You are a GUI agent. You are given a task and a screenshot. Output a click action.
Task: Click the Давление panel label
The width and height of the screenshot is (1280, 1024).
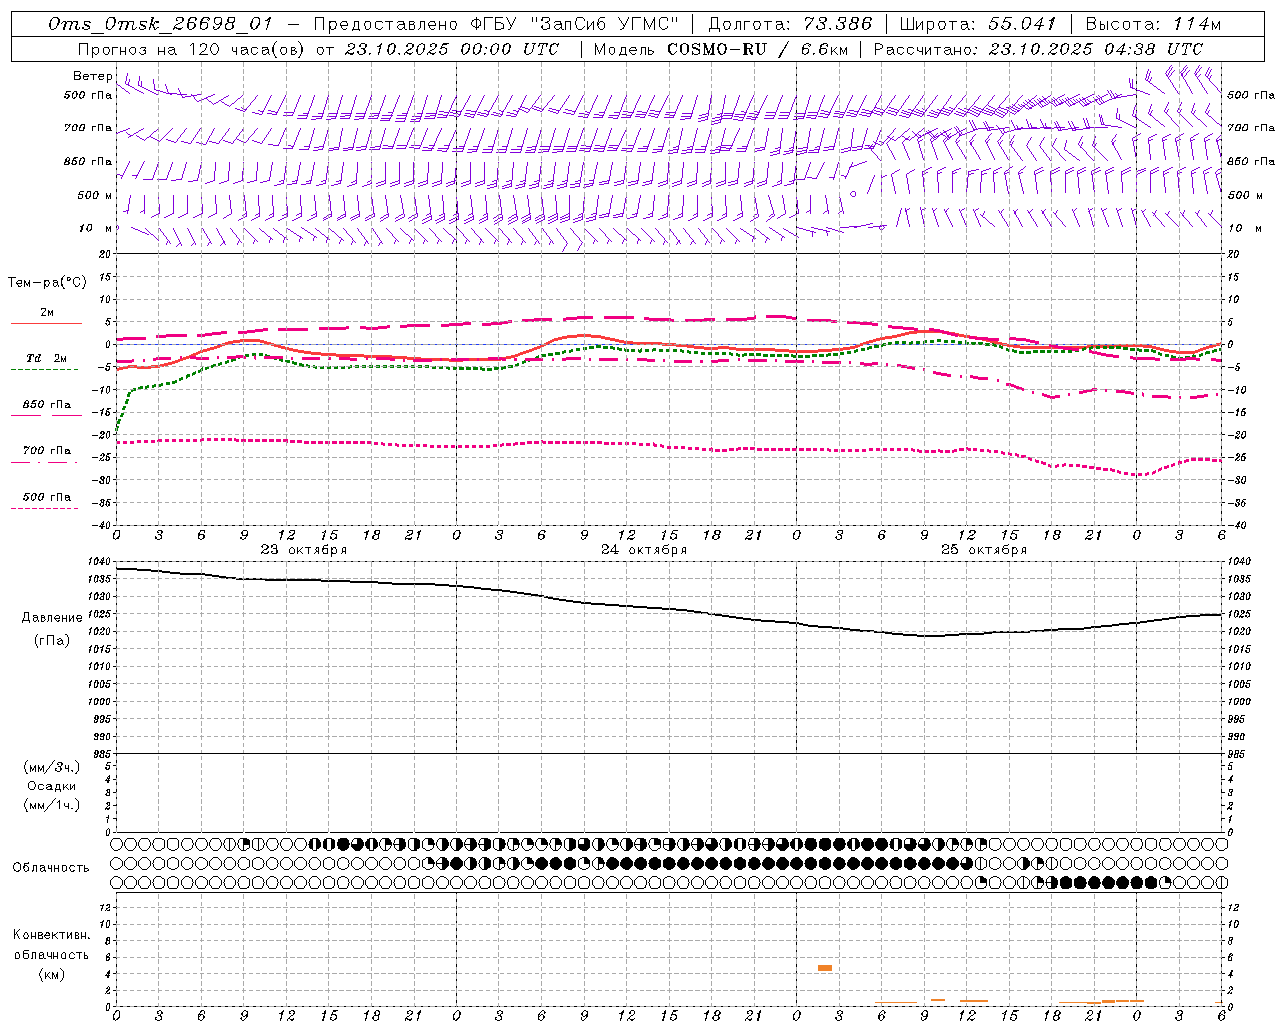52,618
